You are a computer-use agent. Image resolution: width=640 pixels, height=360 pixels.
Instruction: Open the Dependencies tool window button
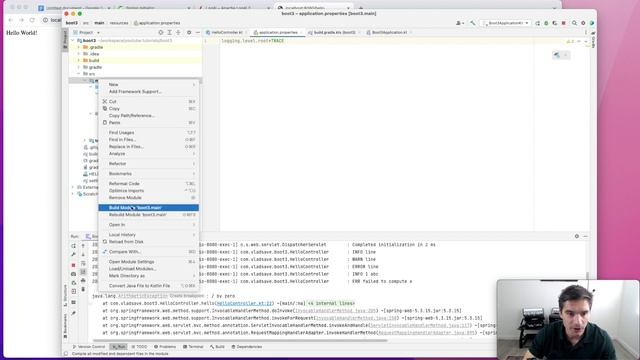point(247,347)
